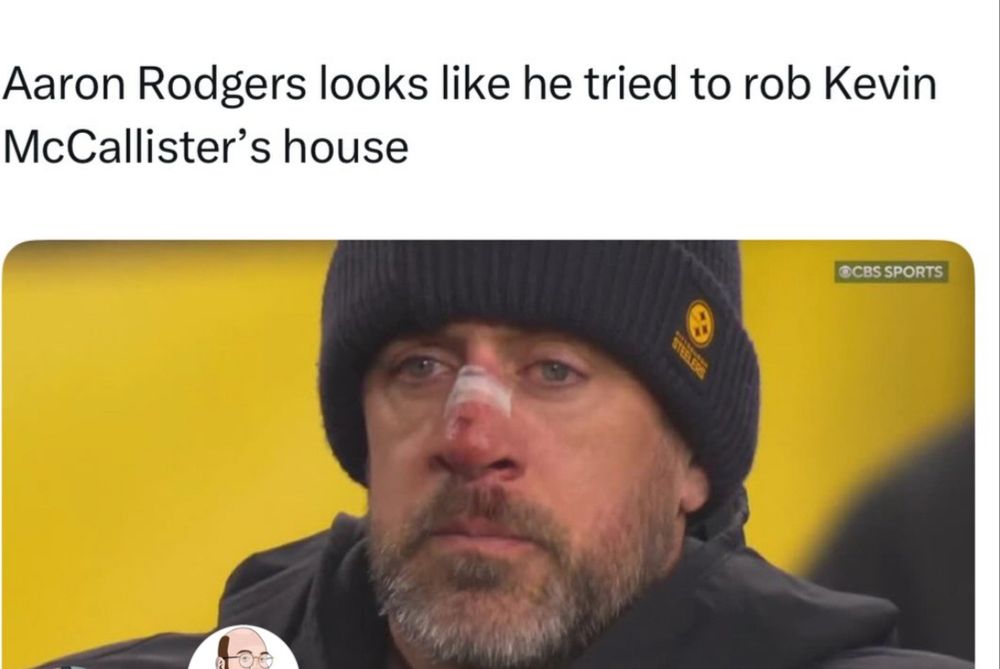This screenshot has width=1000, height=669.
Task: Click the white bandage on the nose
Action: (x=478, y=392)
